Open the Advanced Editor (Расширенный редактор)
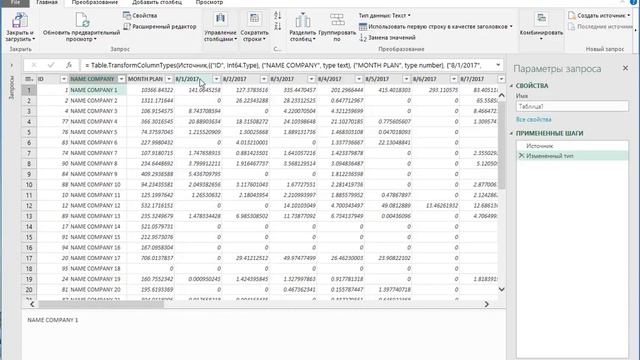This screenshot has height=360, width=640. click(160, 27)
